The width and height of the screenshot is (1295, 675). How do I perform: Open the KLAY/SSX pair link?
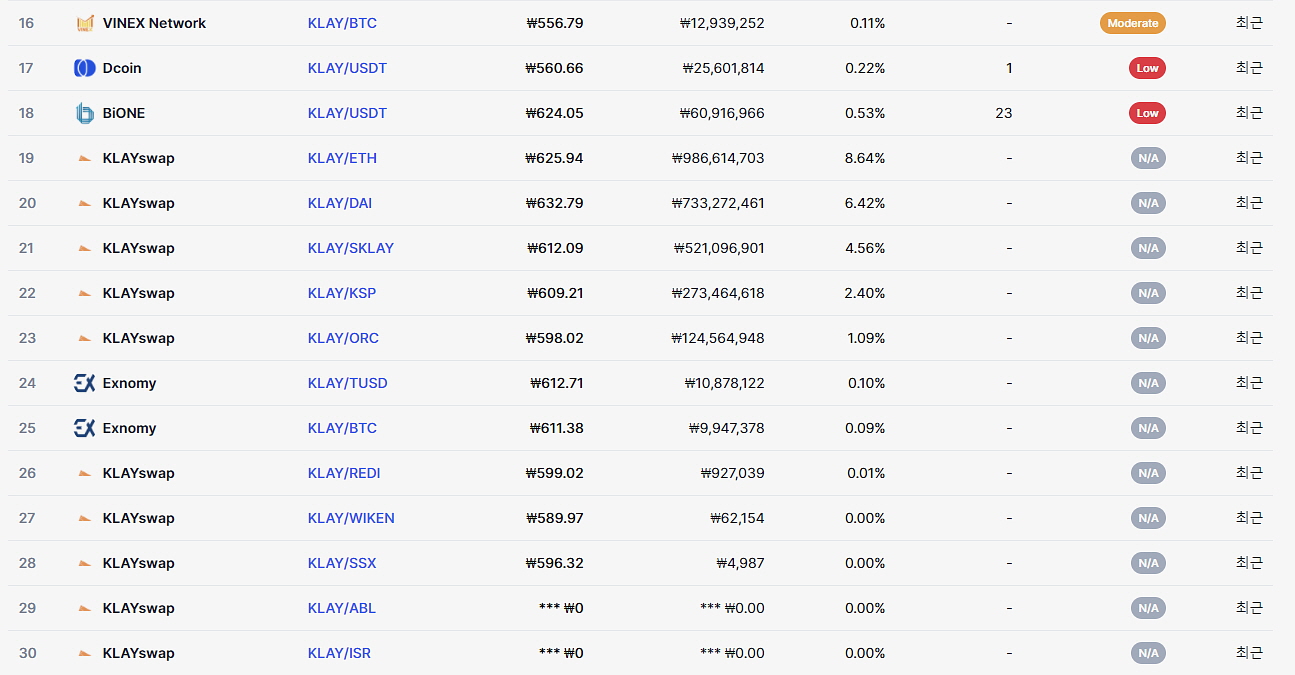[x=342, y=563]
